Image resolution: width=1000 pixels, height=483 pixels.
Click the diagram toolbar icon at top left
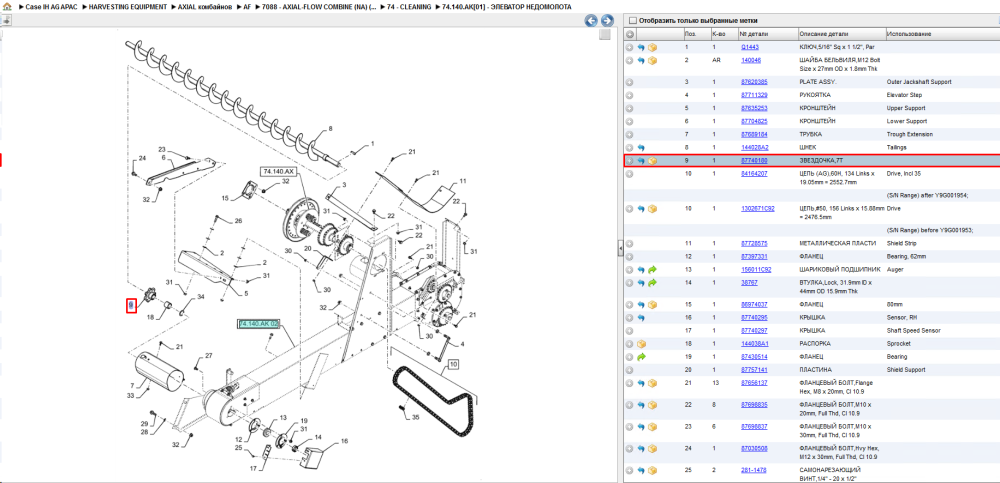tap(6, 20)
